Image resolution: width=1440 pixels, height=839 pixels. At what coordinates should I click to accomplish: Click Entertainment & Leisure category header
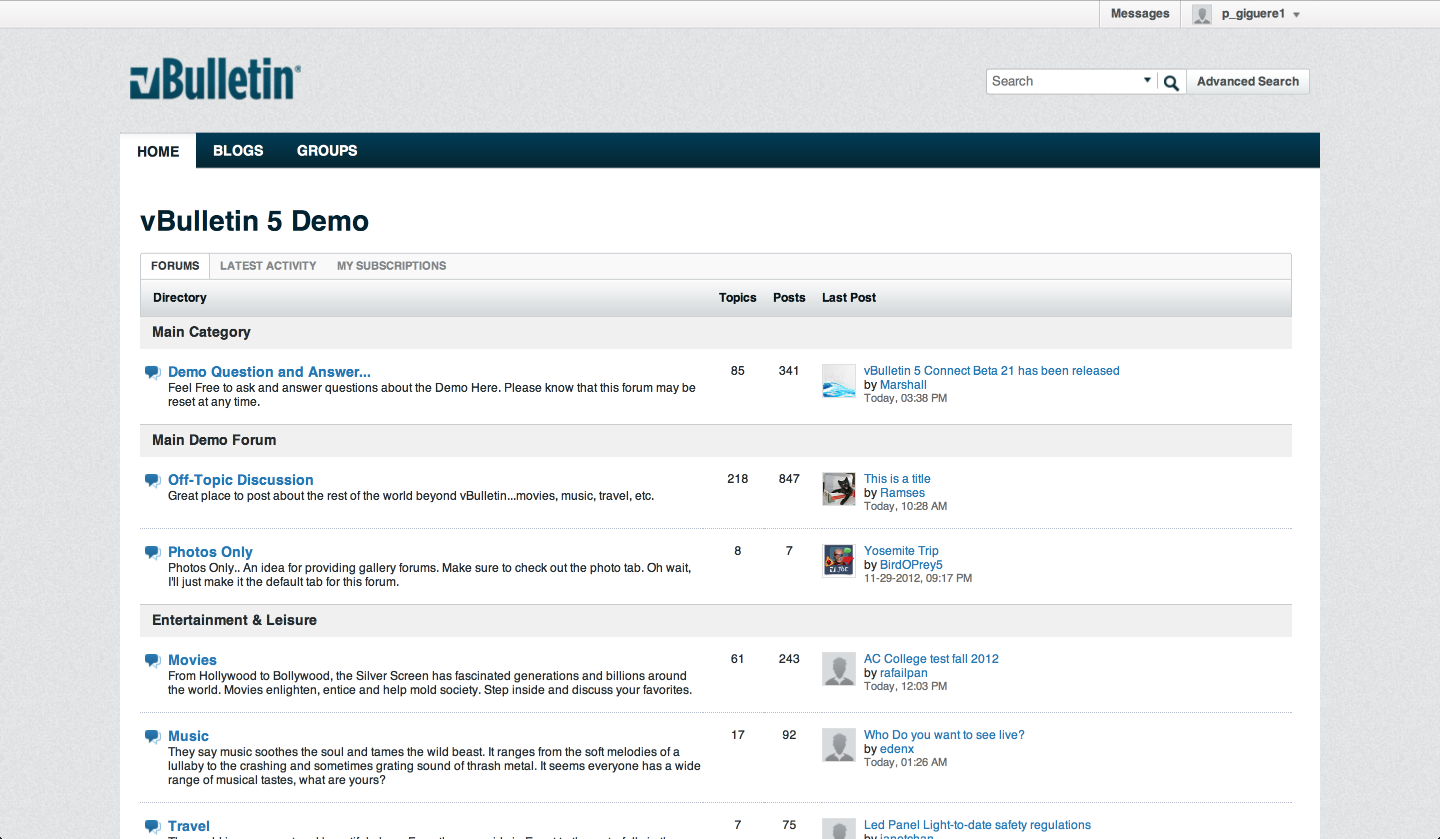click(234, 620)
